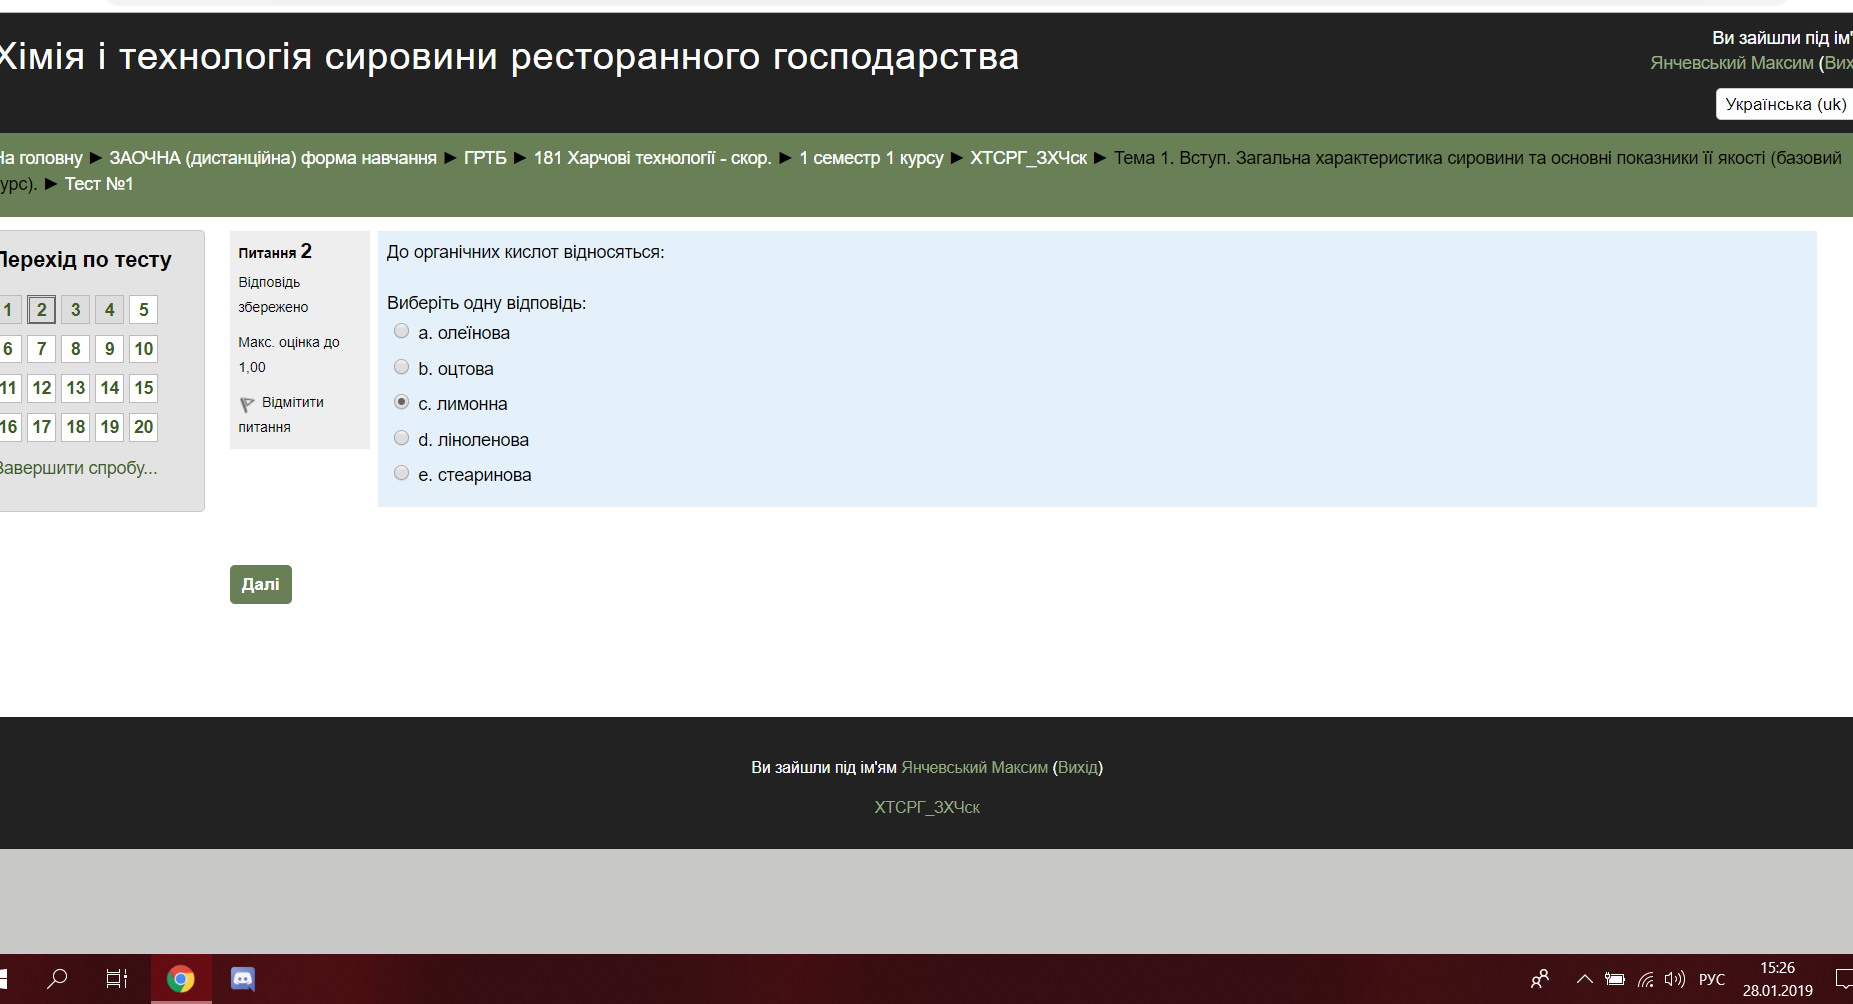1853x1004 pixels.
Task: Click the battery status tray icon
Action: coord(1615,979)
